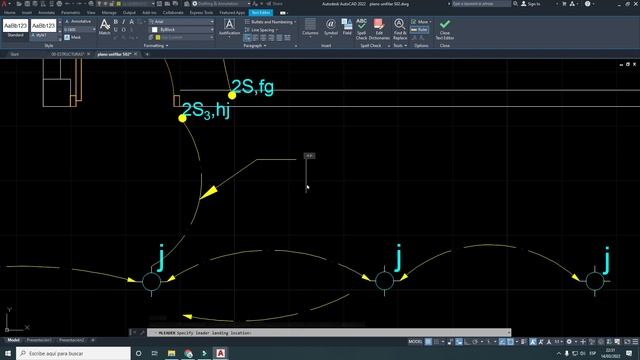Switch to the 00-ESTRUCTURAS drawing tab

(67, 54)
